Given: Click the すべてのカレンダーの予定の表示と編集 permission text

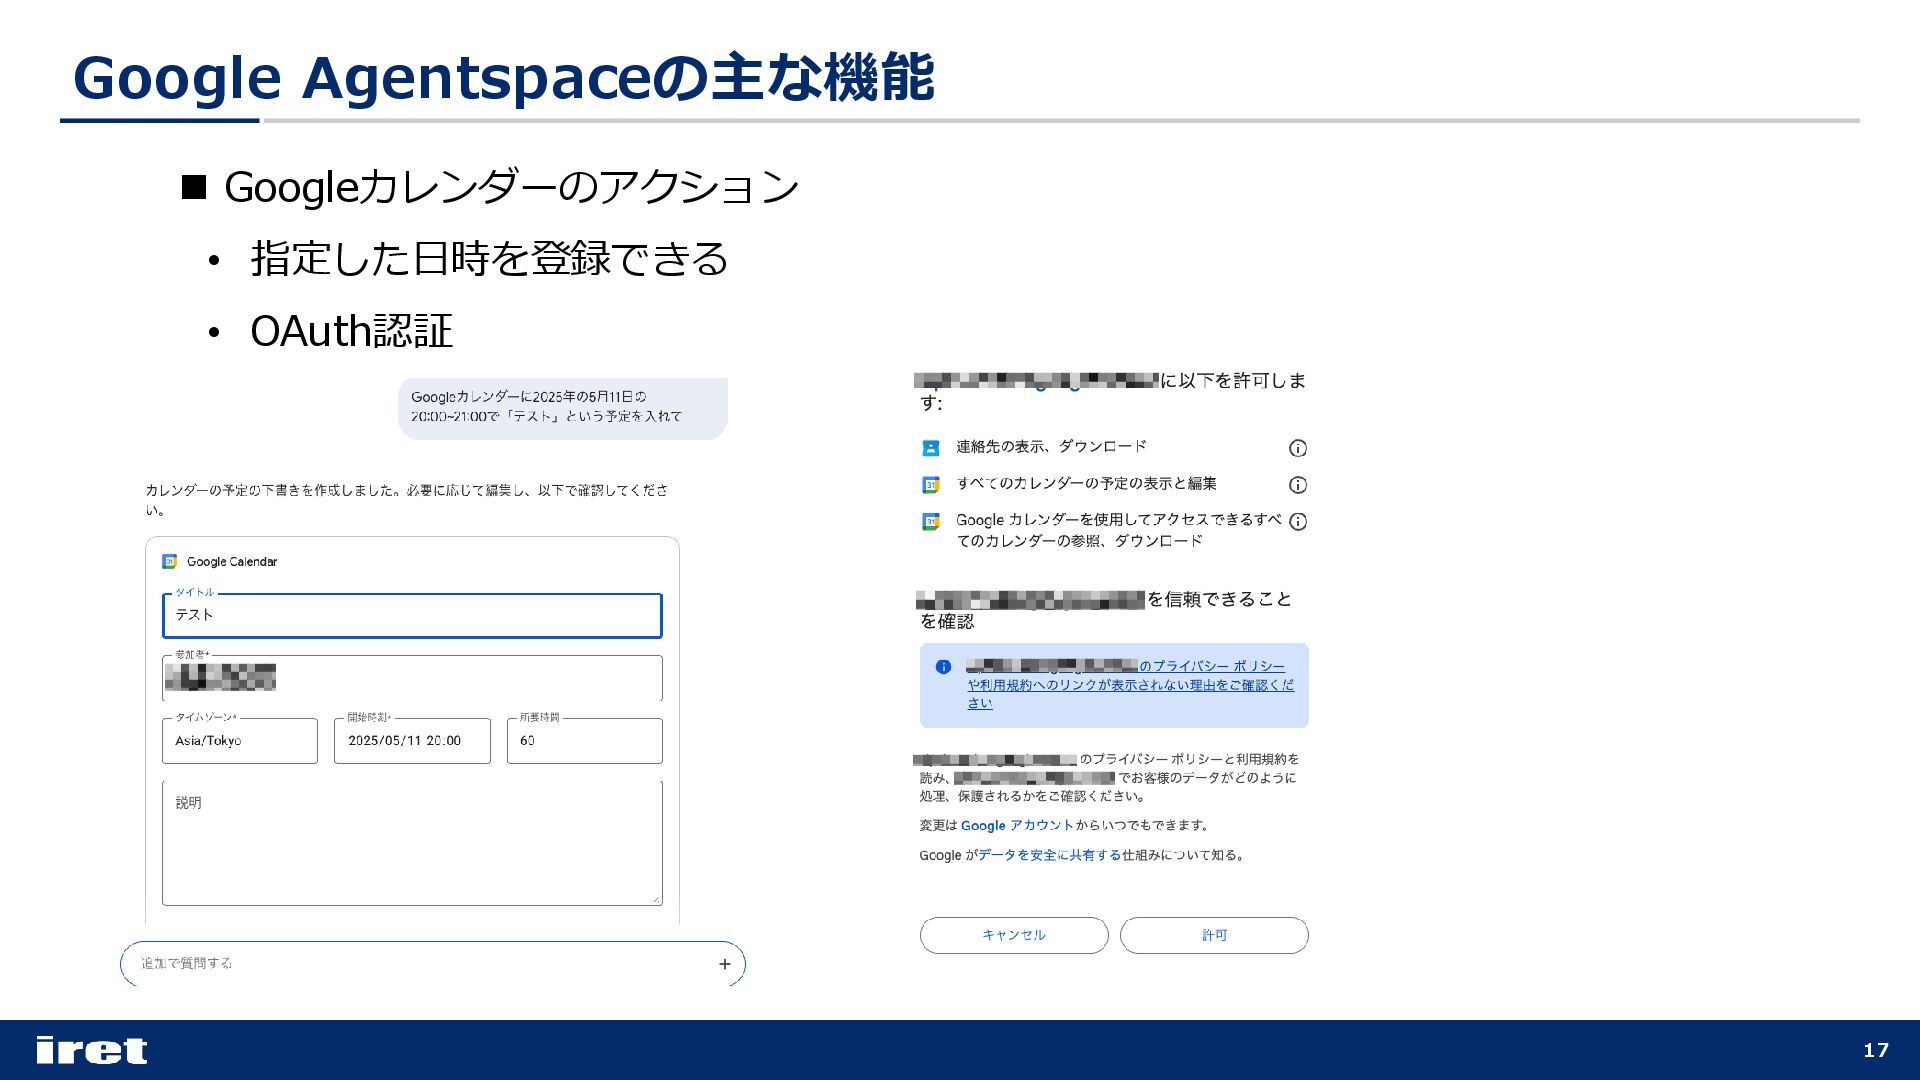Looking at the screenshot, I should (x=1086, y=484).
